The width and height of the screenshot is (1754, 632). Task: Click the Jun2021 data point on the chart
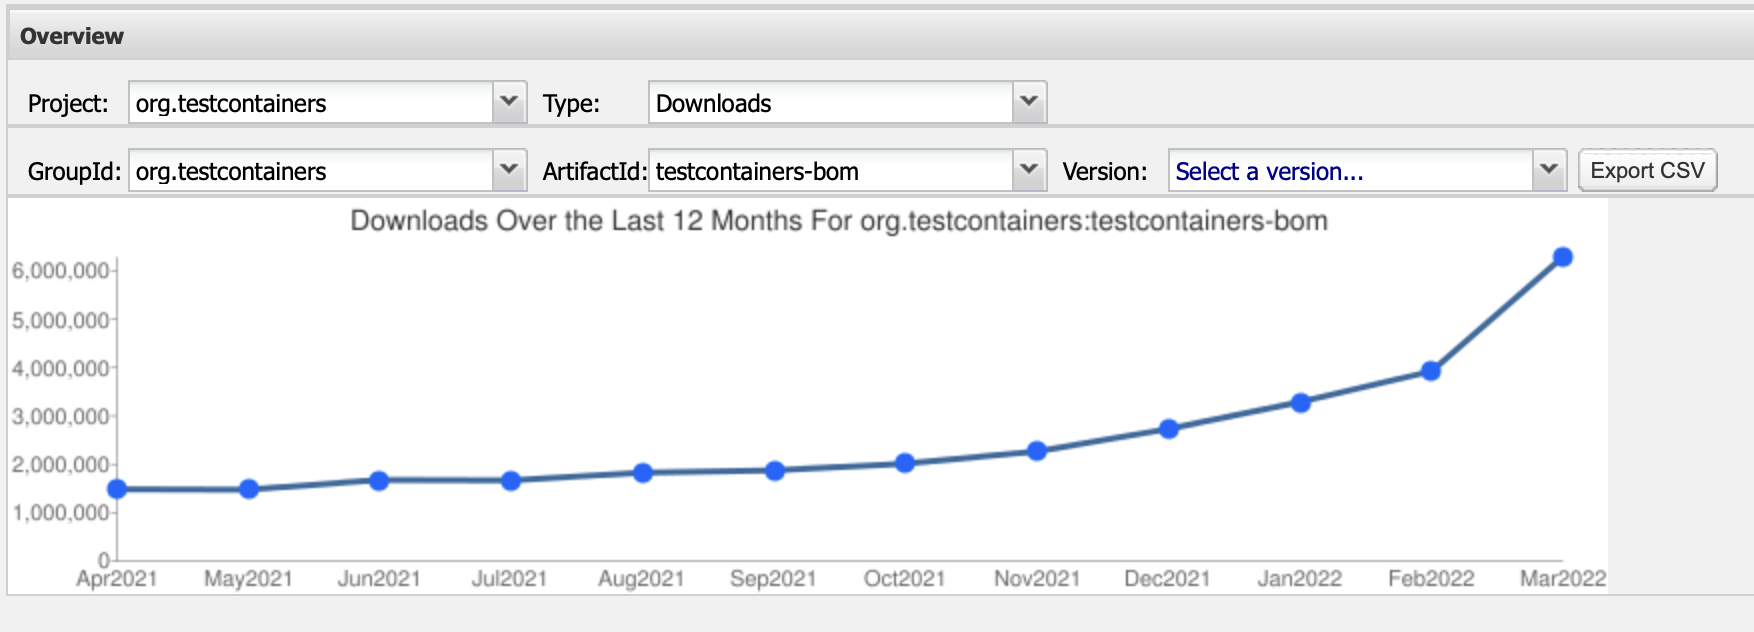pyautogui.click(x=379, y=481)
